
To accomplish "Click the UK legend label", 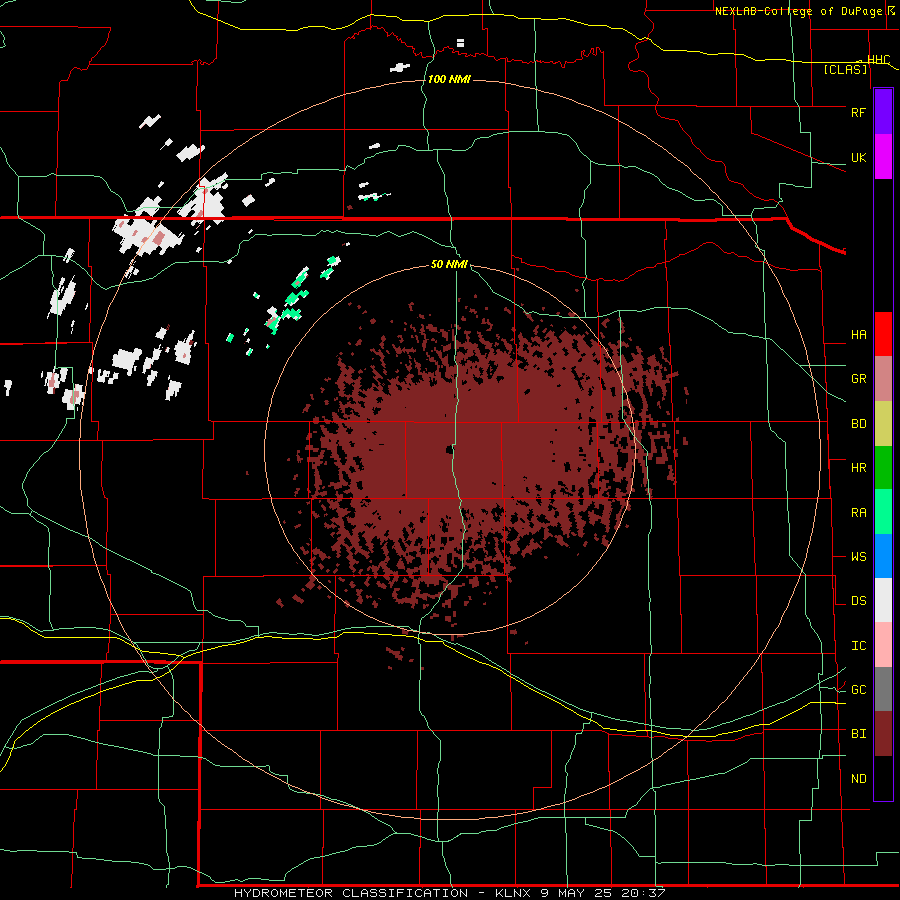I will 858,157.
